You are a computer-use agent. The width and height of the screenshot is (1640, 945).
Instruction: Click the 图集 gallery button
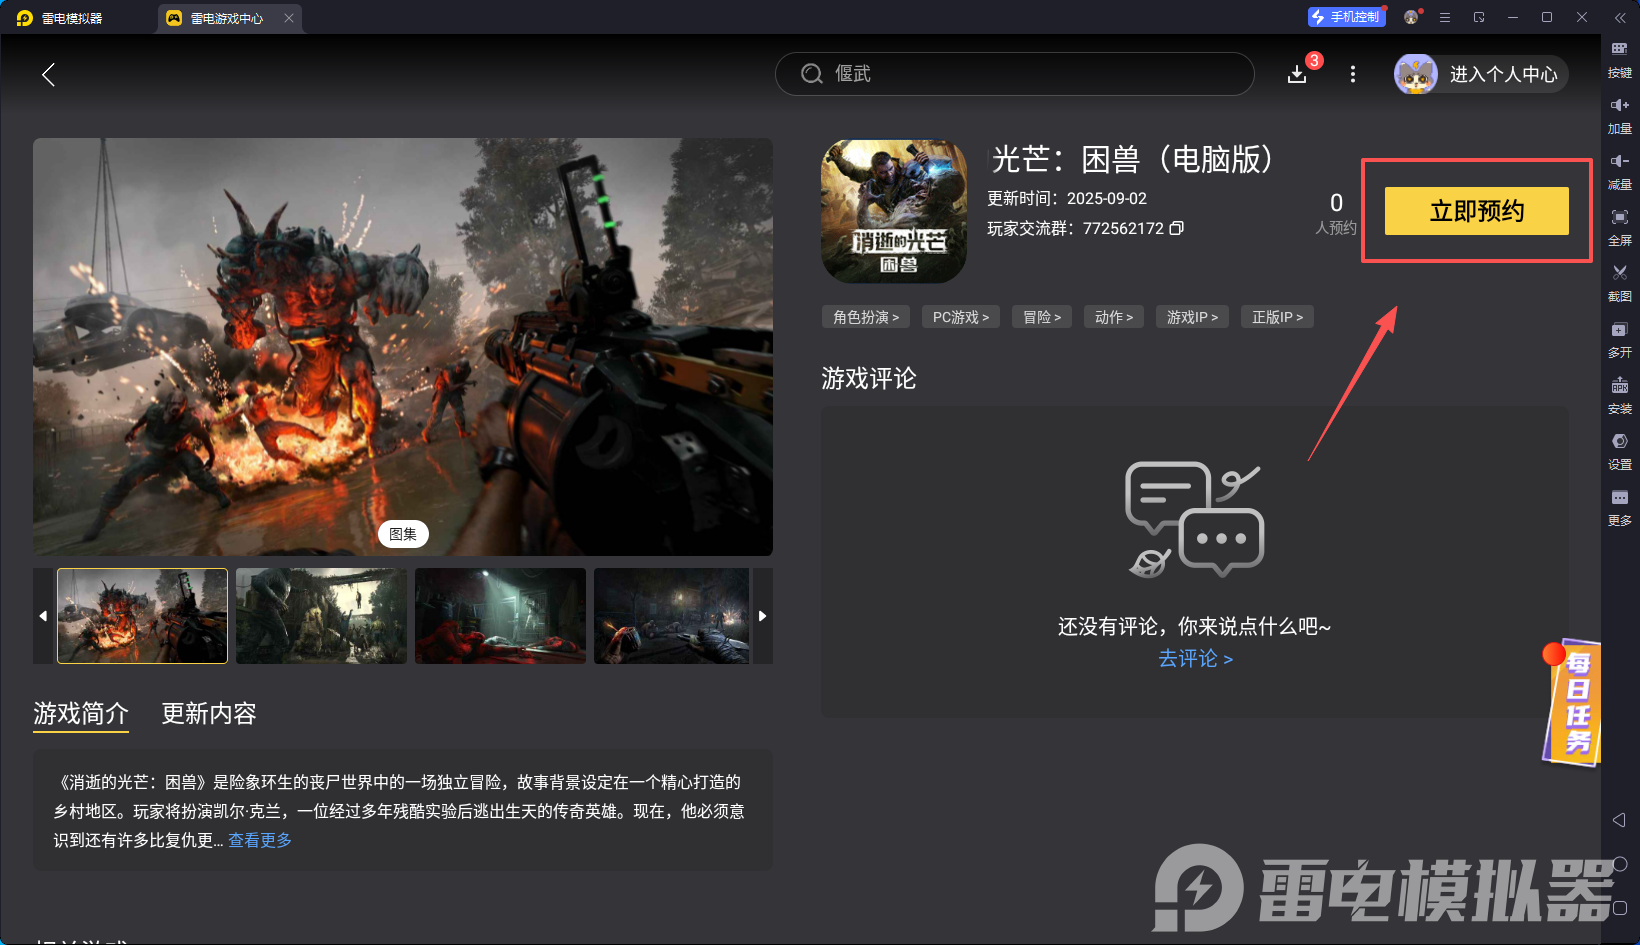click(x=403, y=534)
